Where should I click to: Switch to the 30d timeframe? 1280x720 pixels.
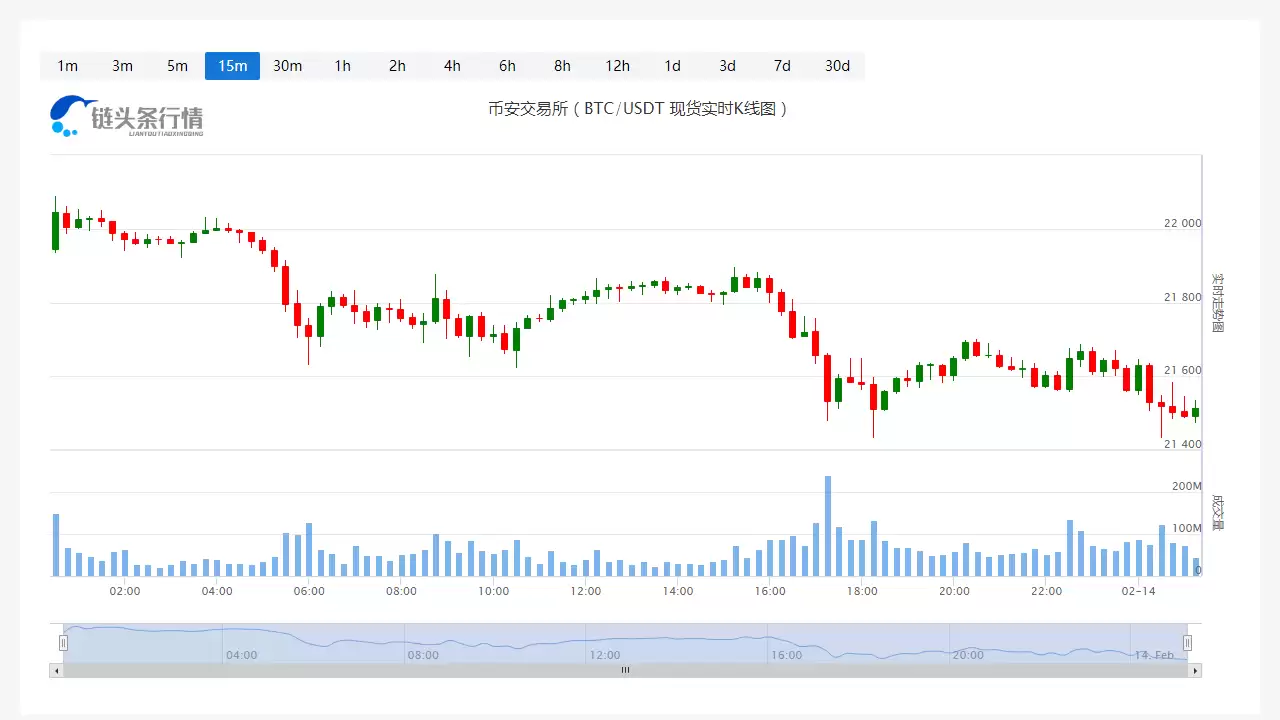tap(837, 66)
